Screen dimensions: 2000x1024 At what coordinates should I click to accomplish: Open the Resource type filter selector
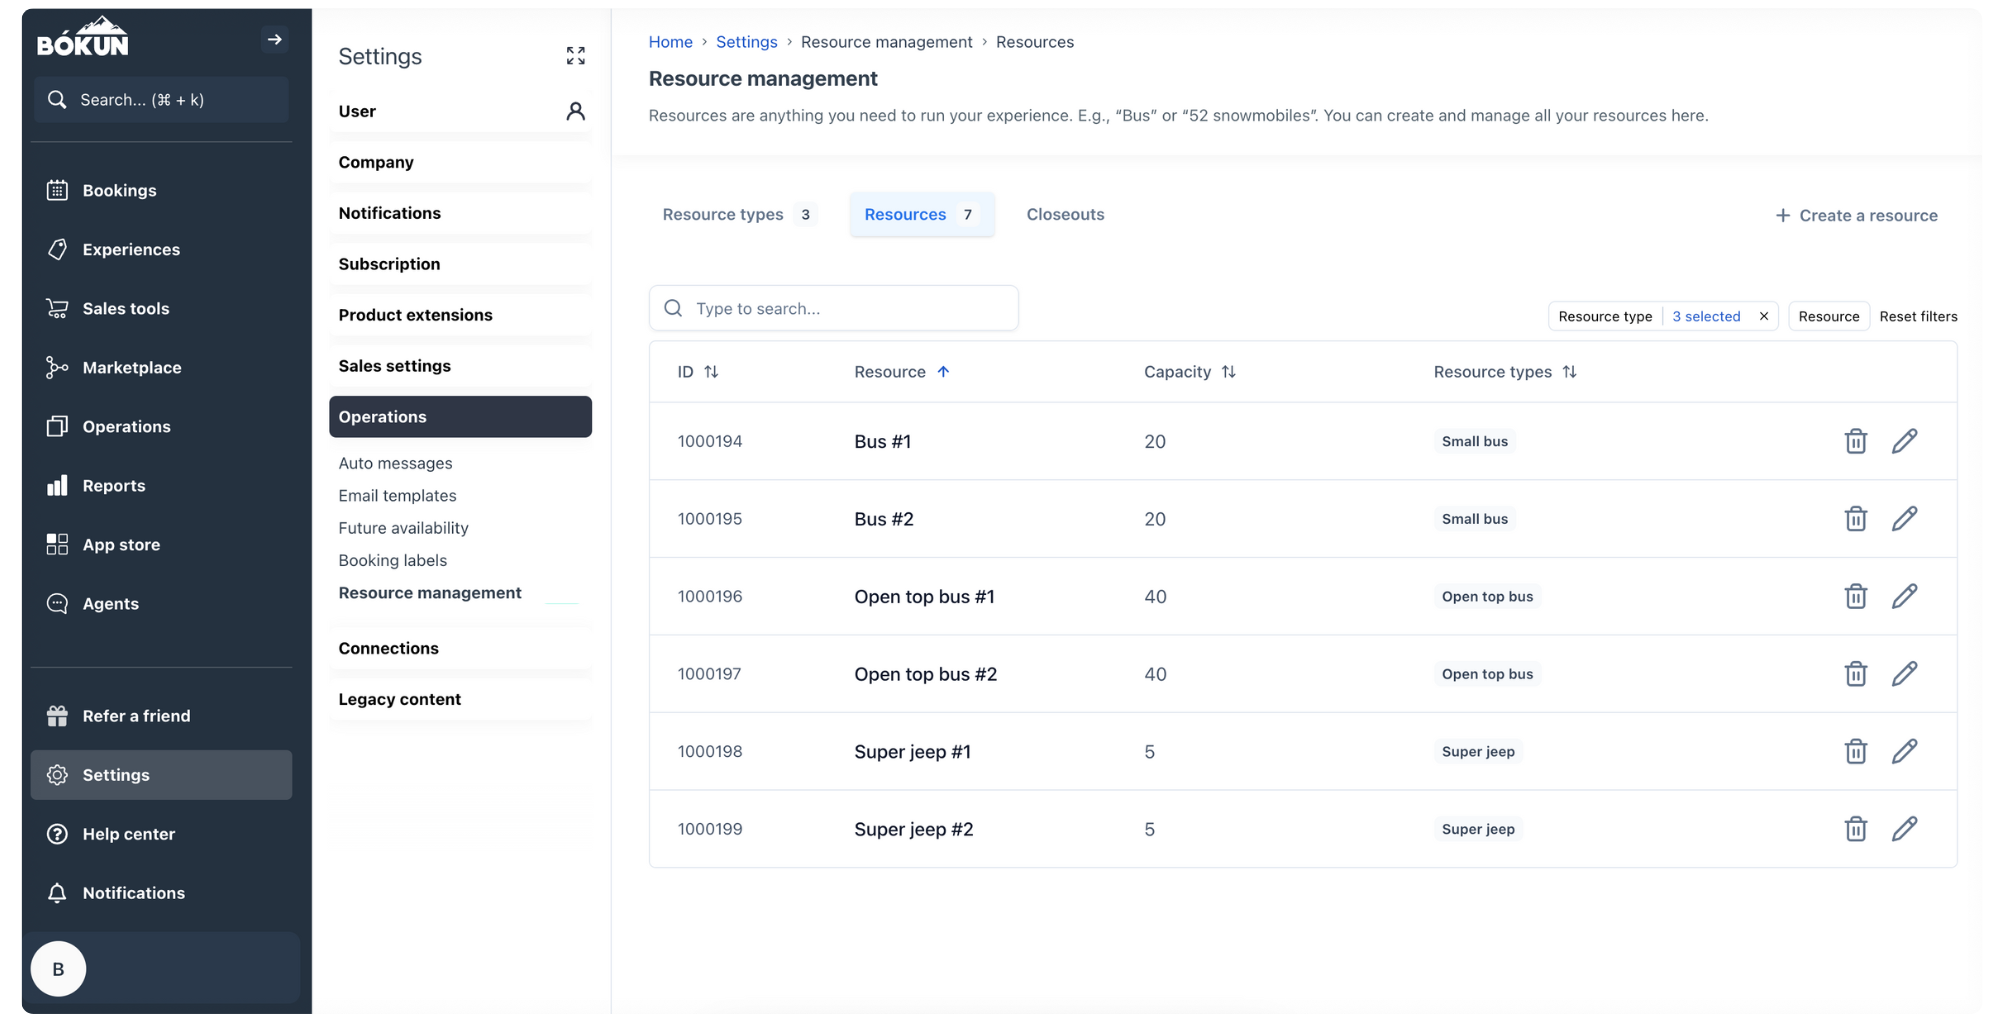(x=1605, y=316)
